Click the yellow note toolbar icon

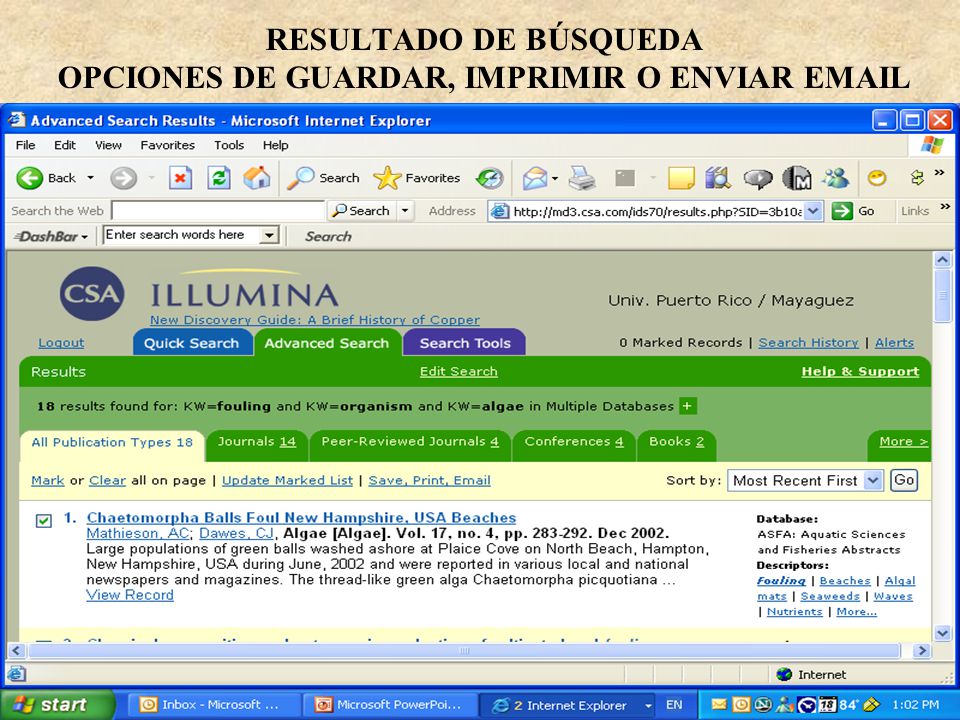pyautogui.click(x=681, y=178)
